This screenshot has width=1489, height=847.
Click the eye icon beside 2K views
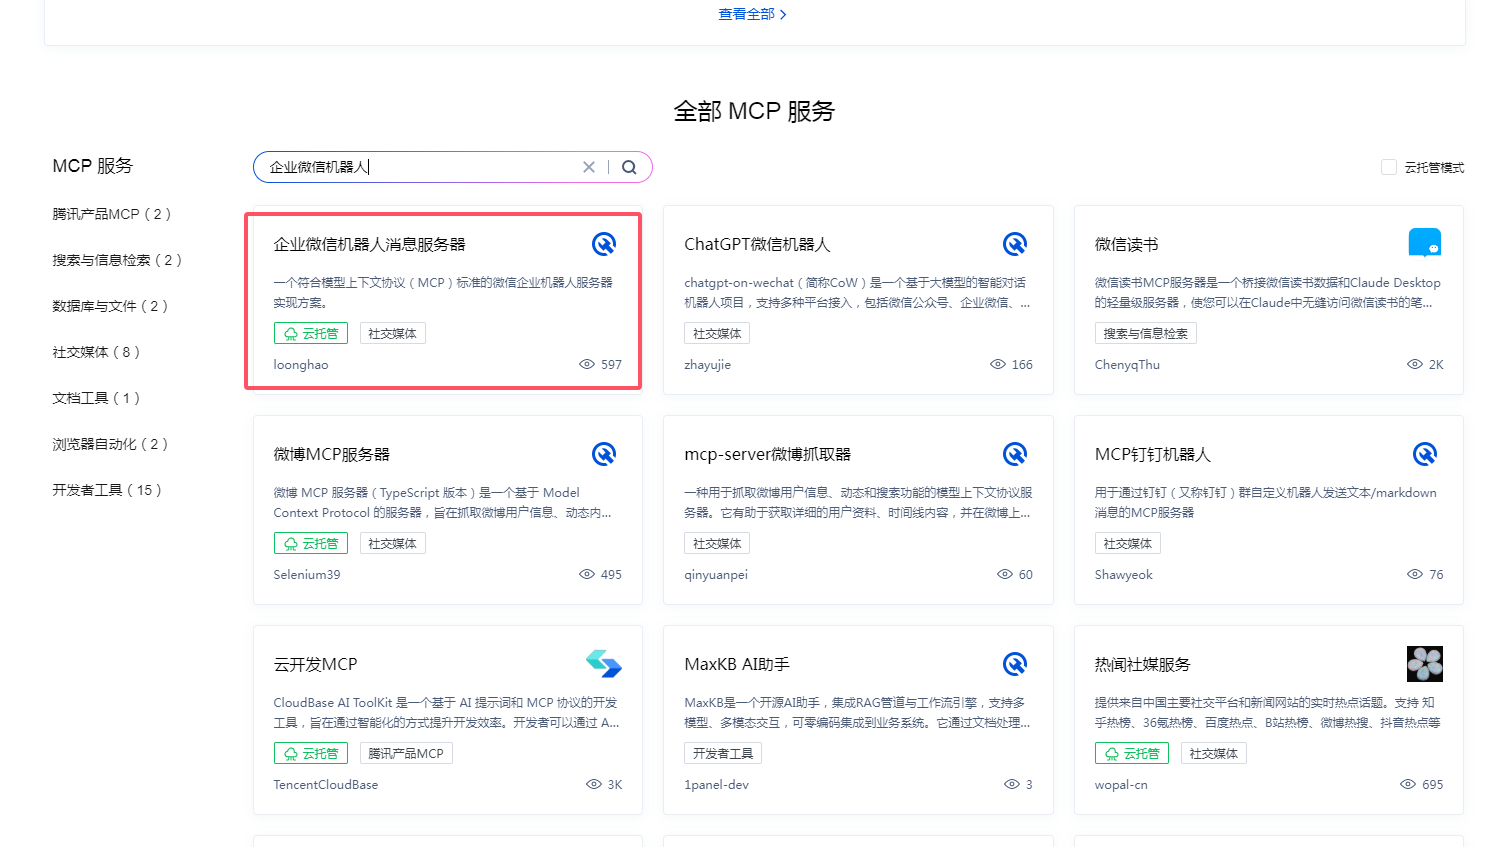pyautogui.click(x=1415, y=364)
